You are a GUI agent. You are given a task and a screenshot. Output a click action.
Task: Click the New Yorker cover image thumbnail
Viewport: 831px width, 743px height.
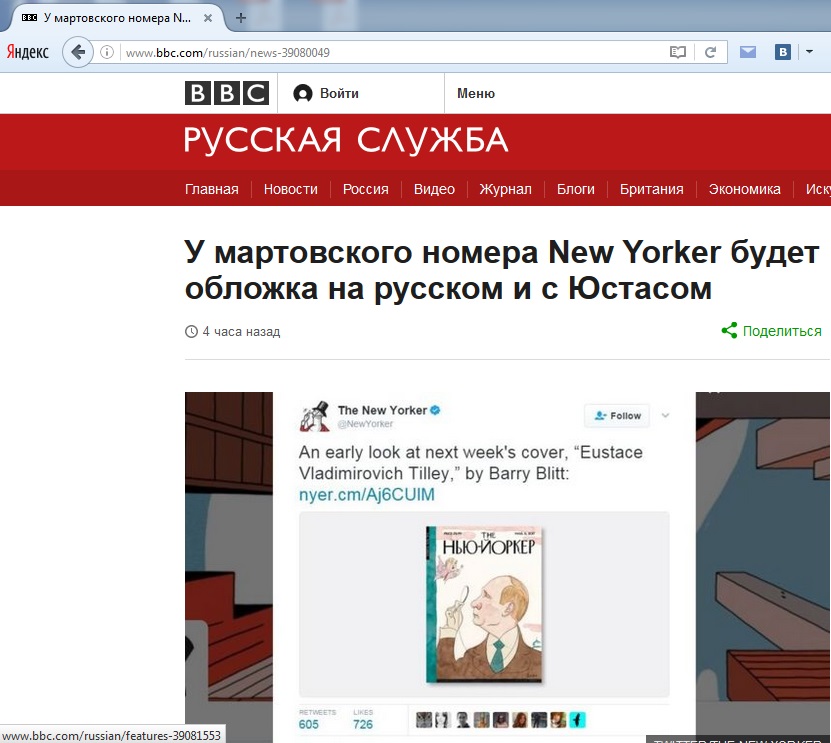[484, 604]
